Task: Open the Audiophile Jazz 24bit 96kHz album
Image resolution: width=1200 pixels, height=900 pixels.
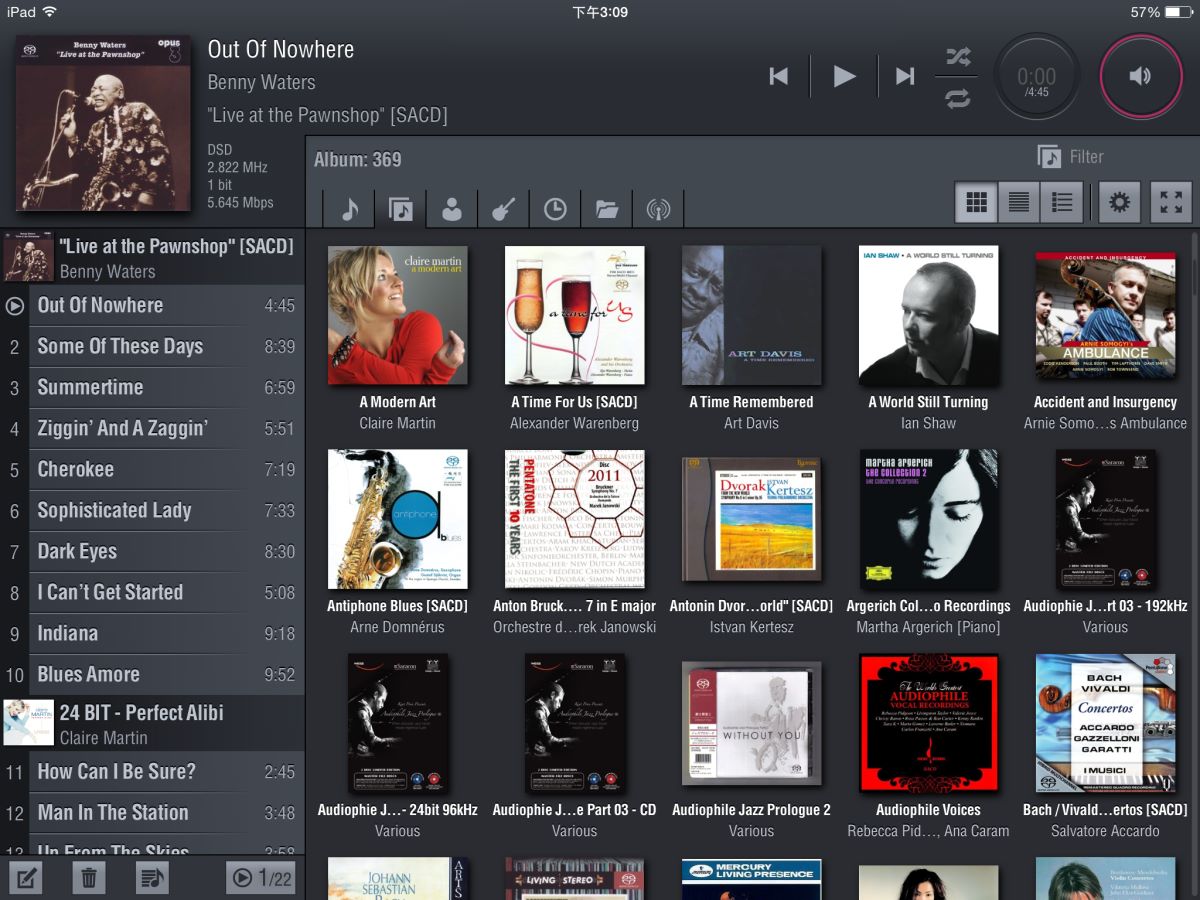Action: click(398, 723)
